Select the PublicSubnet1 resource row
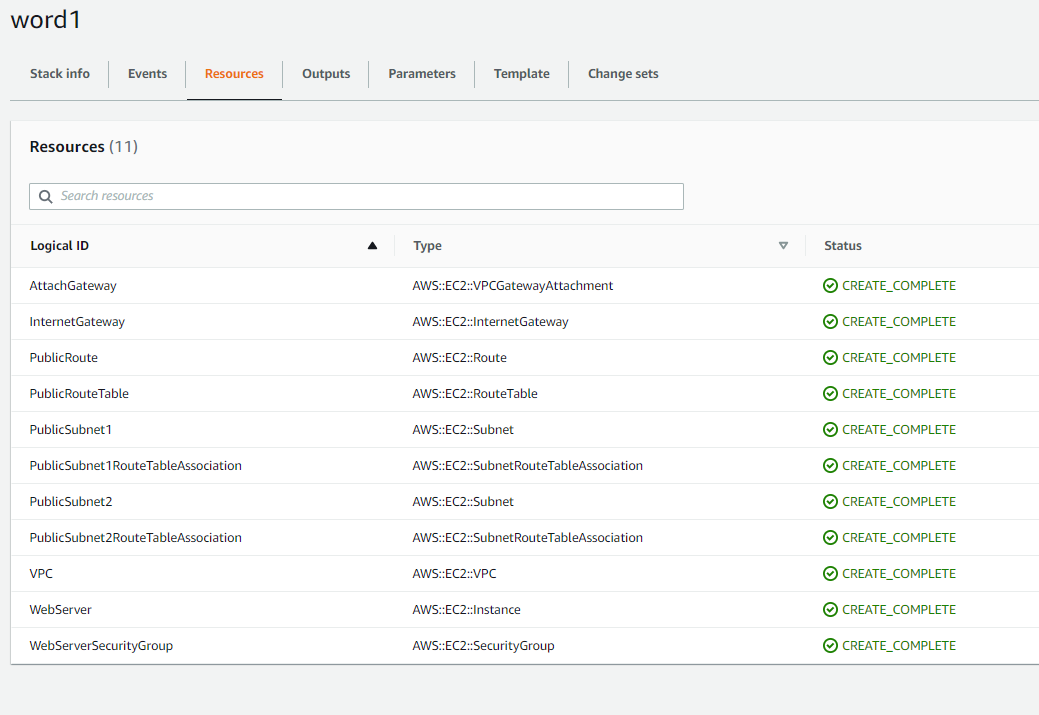 point(525,429)
